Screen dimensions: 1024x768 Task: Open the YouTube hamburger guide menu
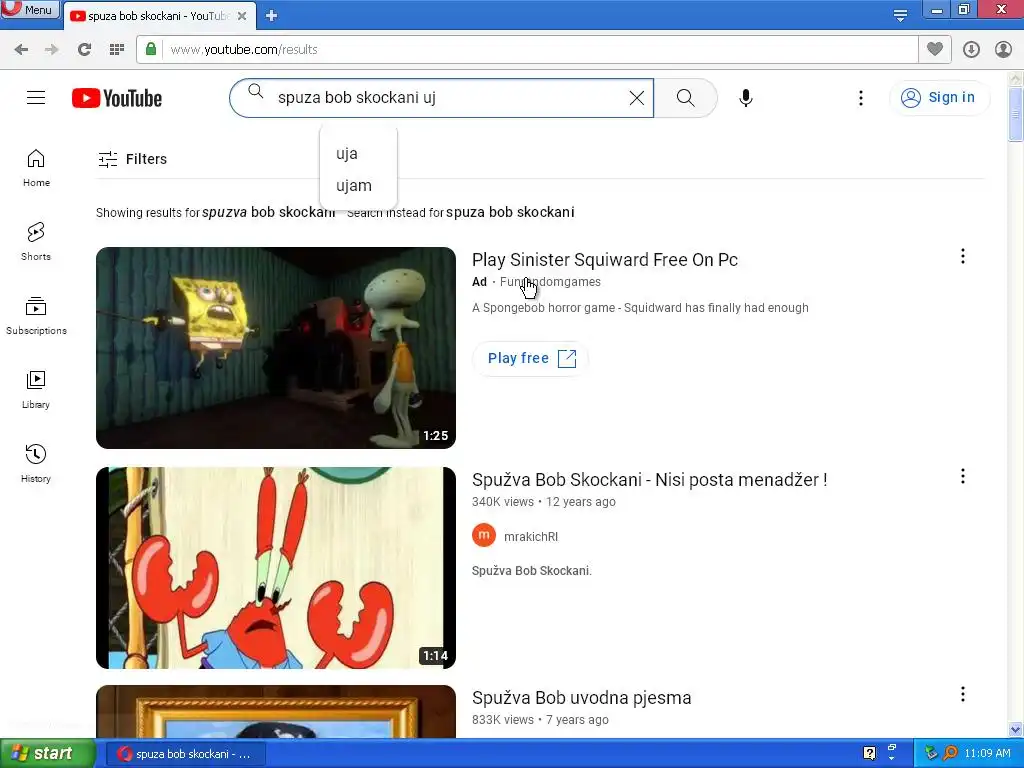coord(36,97)
